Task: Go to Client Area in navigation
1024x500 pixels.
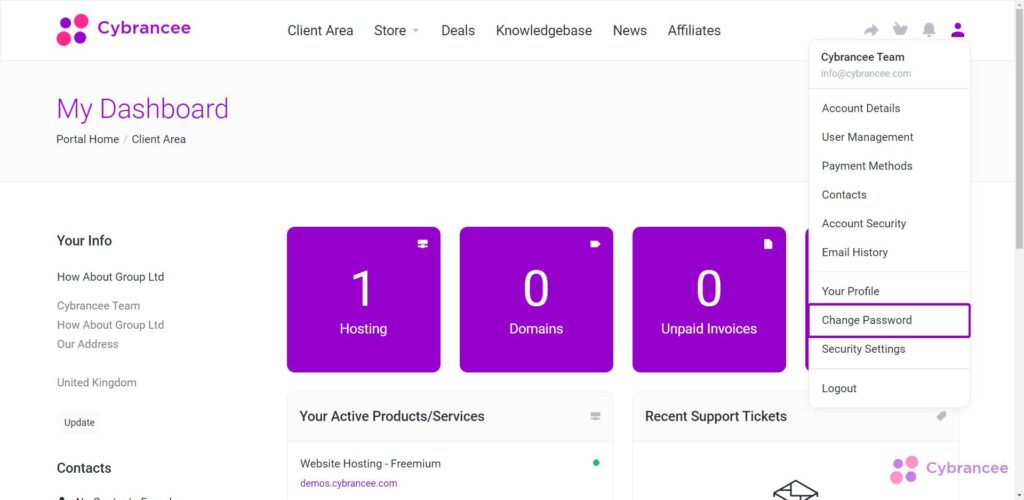Action: click(320, 31)
